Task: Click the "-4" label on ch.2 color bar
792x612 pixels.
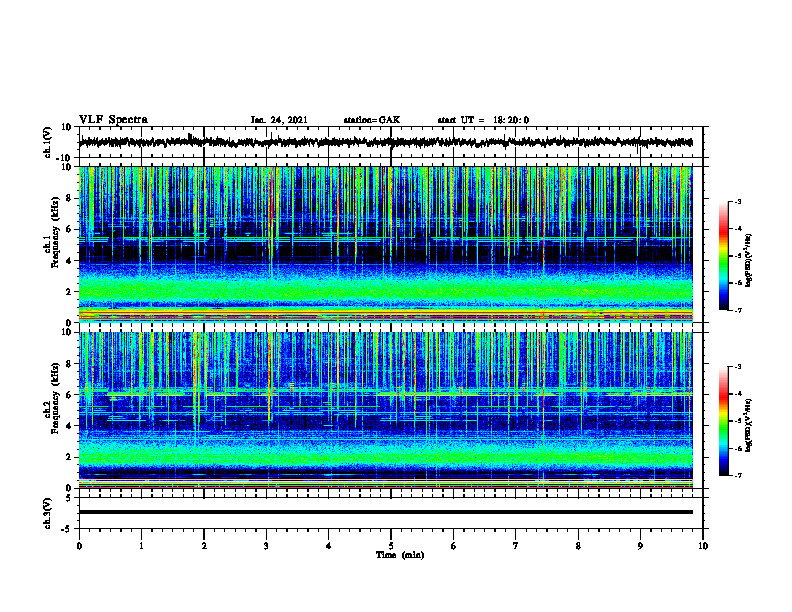Action: pyautogui.click(x=737, y=394)
